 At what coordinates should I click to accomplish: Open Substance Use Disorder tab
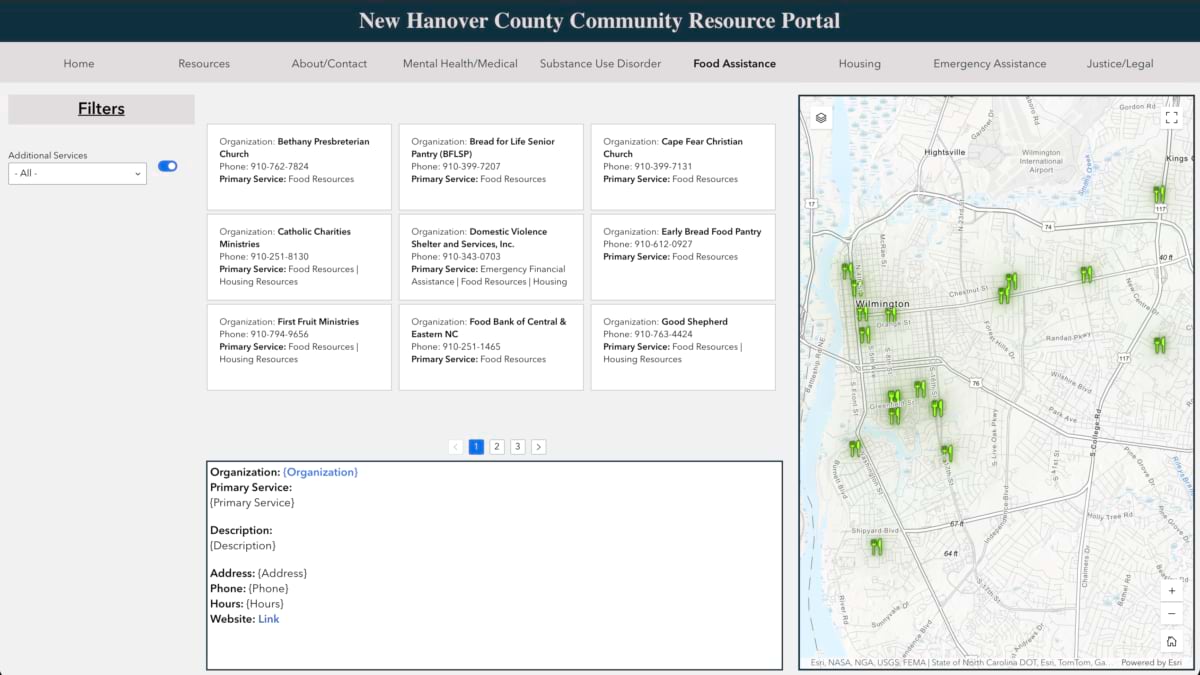[600, 63]
